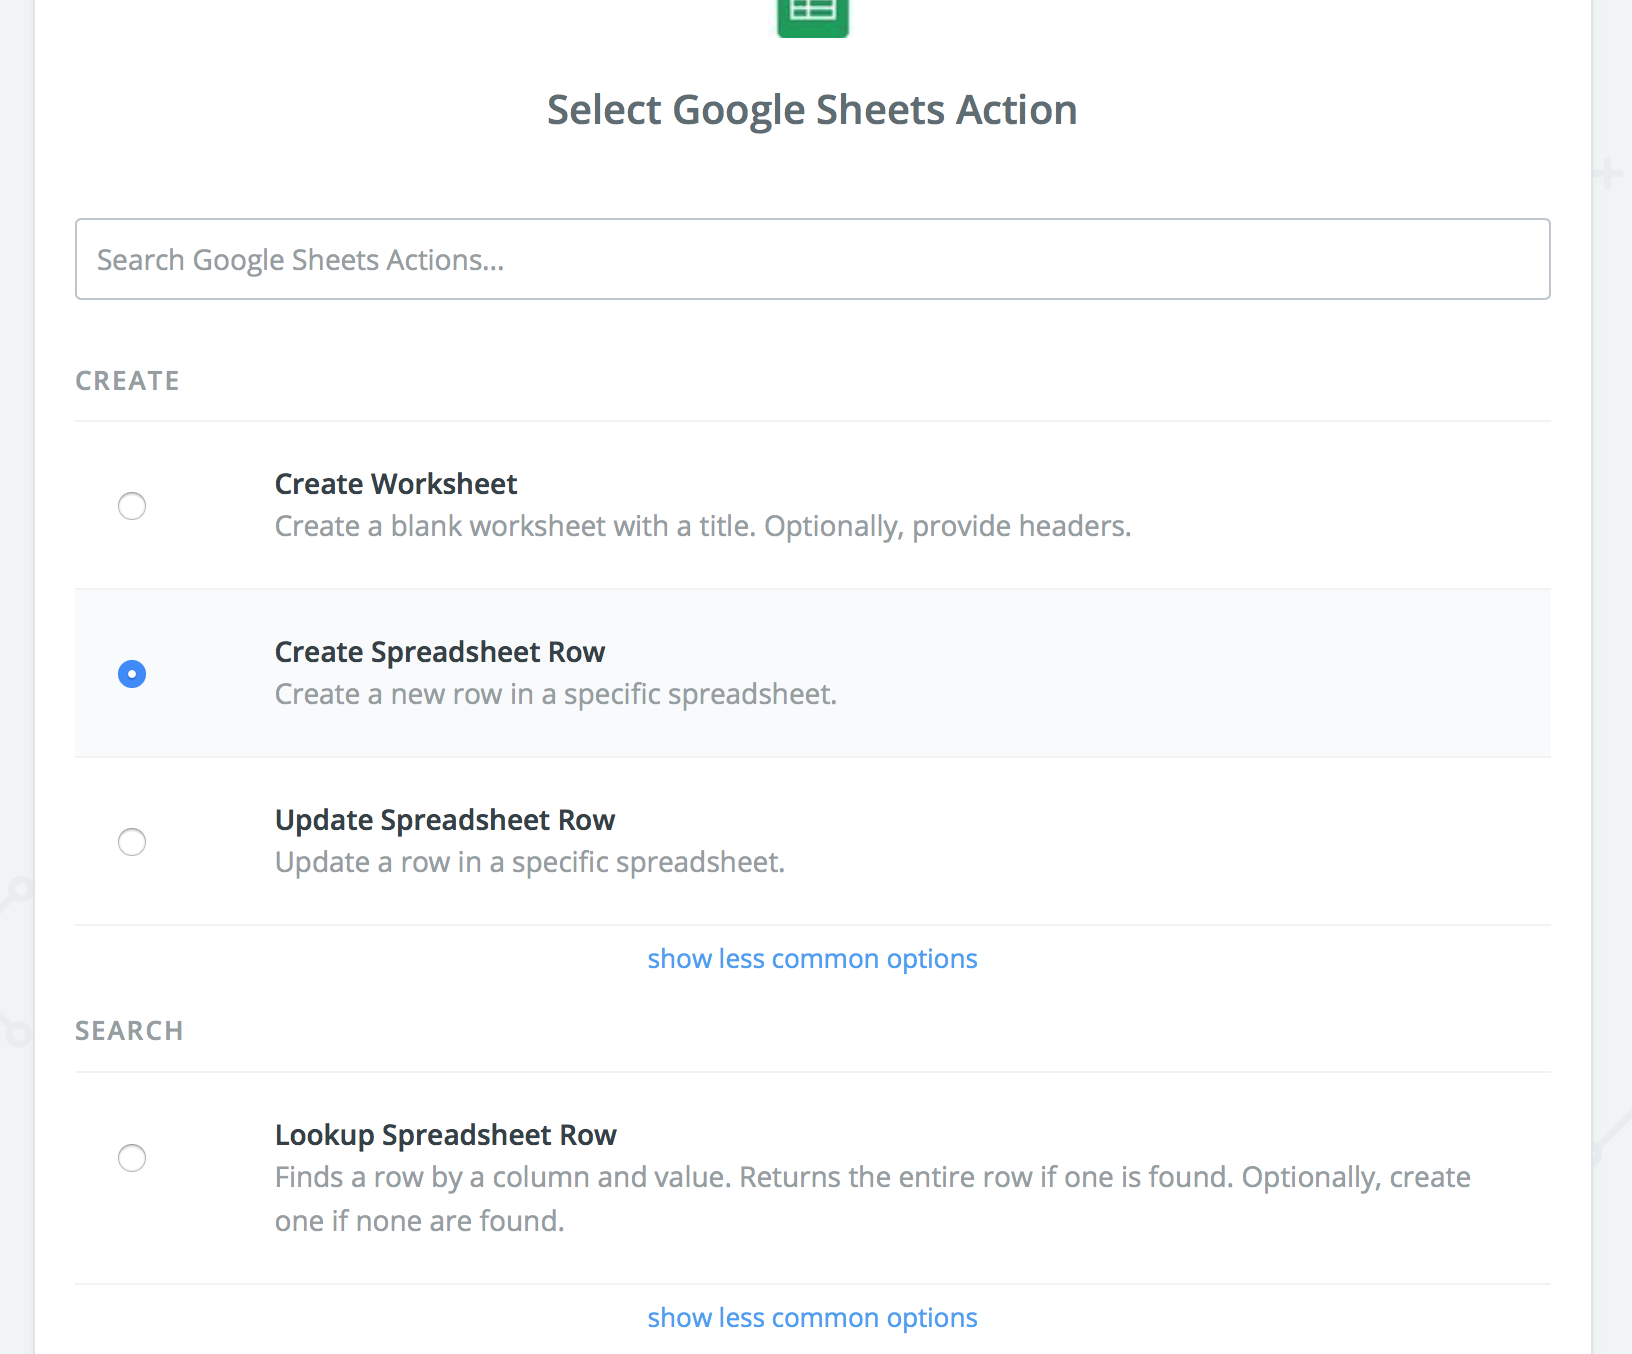
Task: Click the green Google Sheets icon
Action: coord(813,18)
